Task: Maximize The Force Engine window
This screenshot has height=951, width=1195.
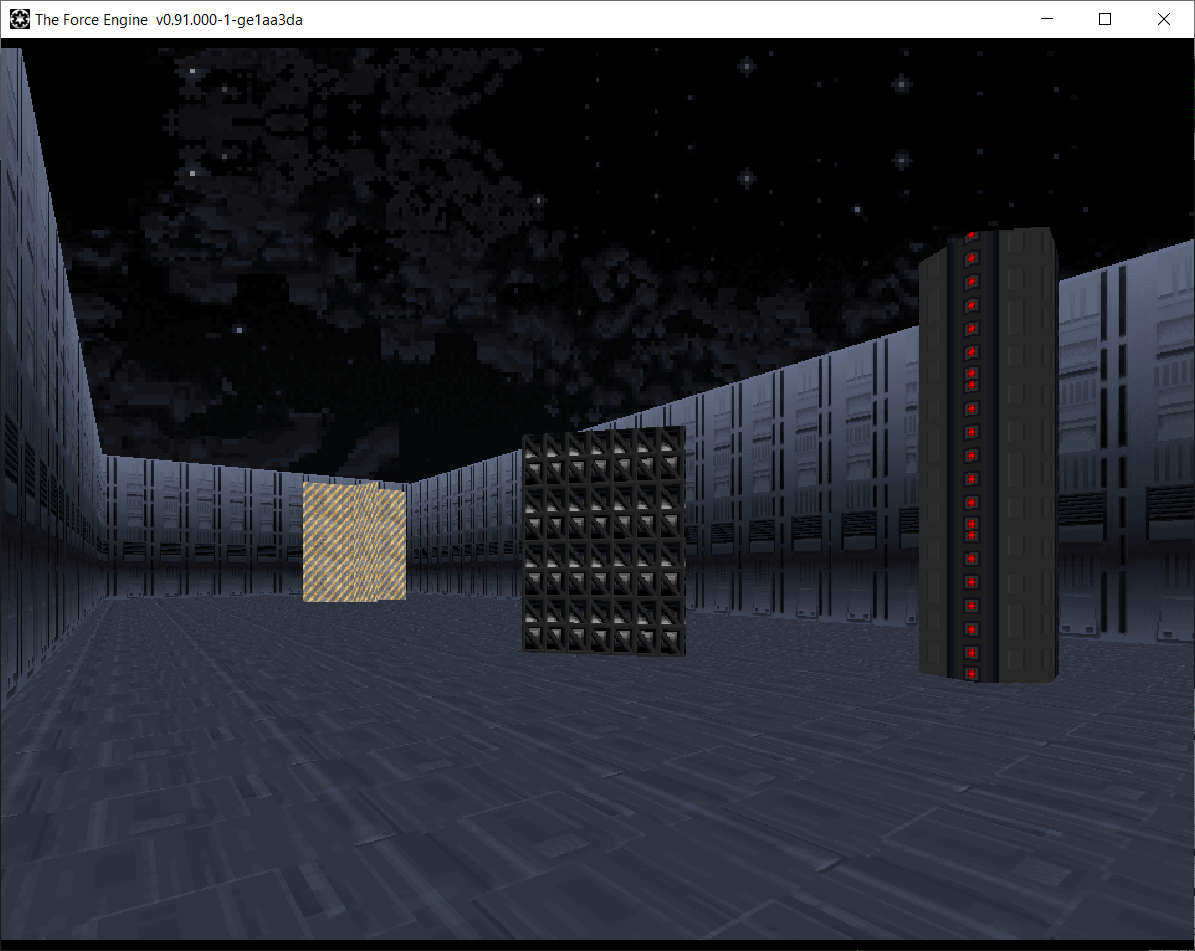Action: tap(1105, 19)
